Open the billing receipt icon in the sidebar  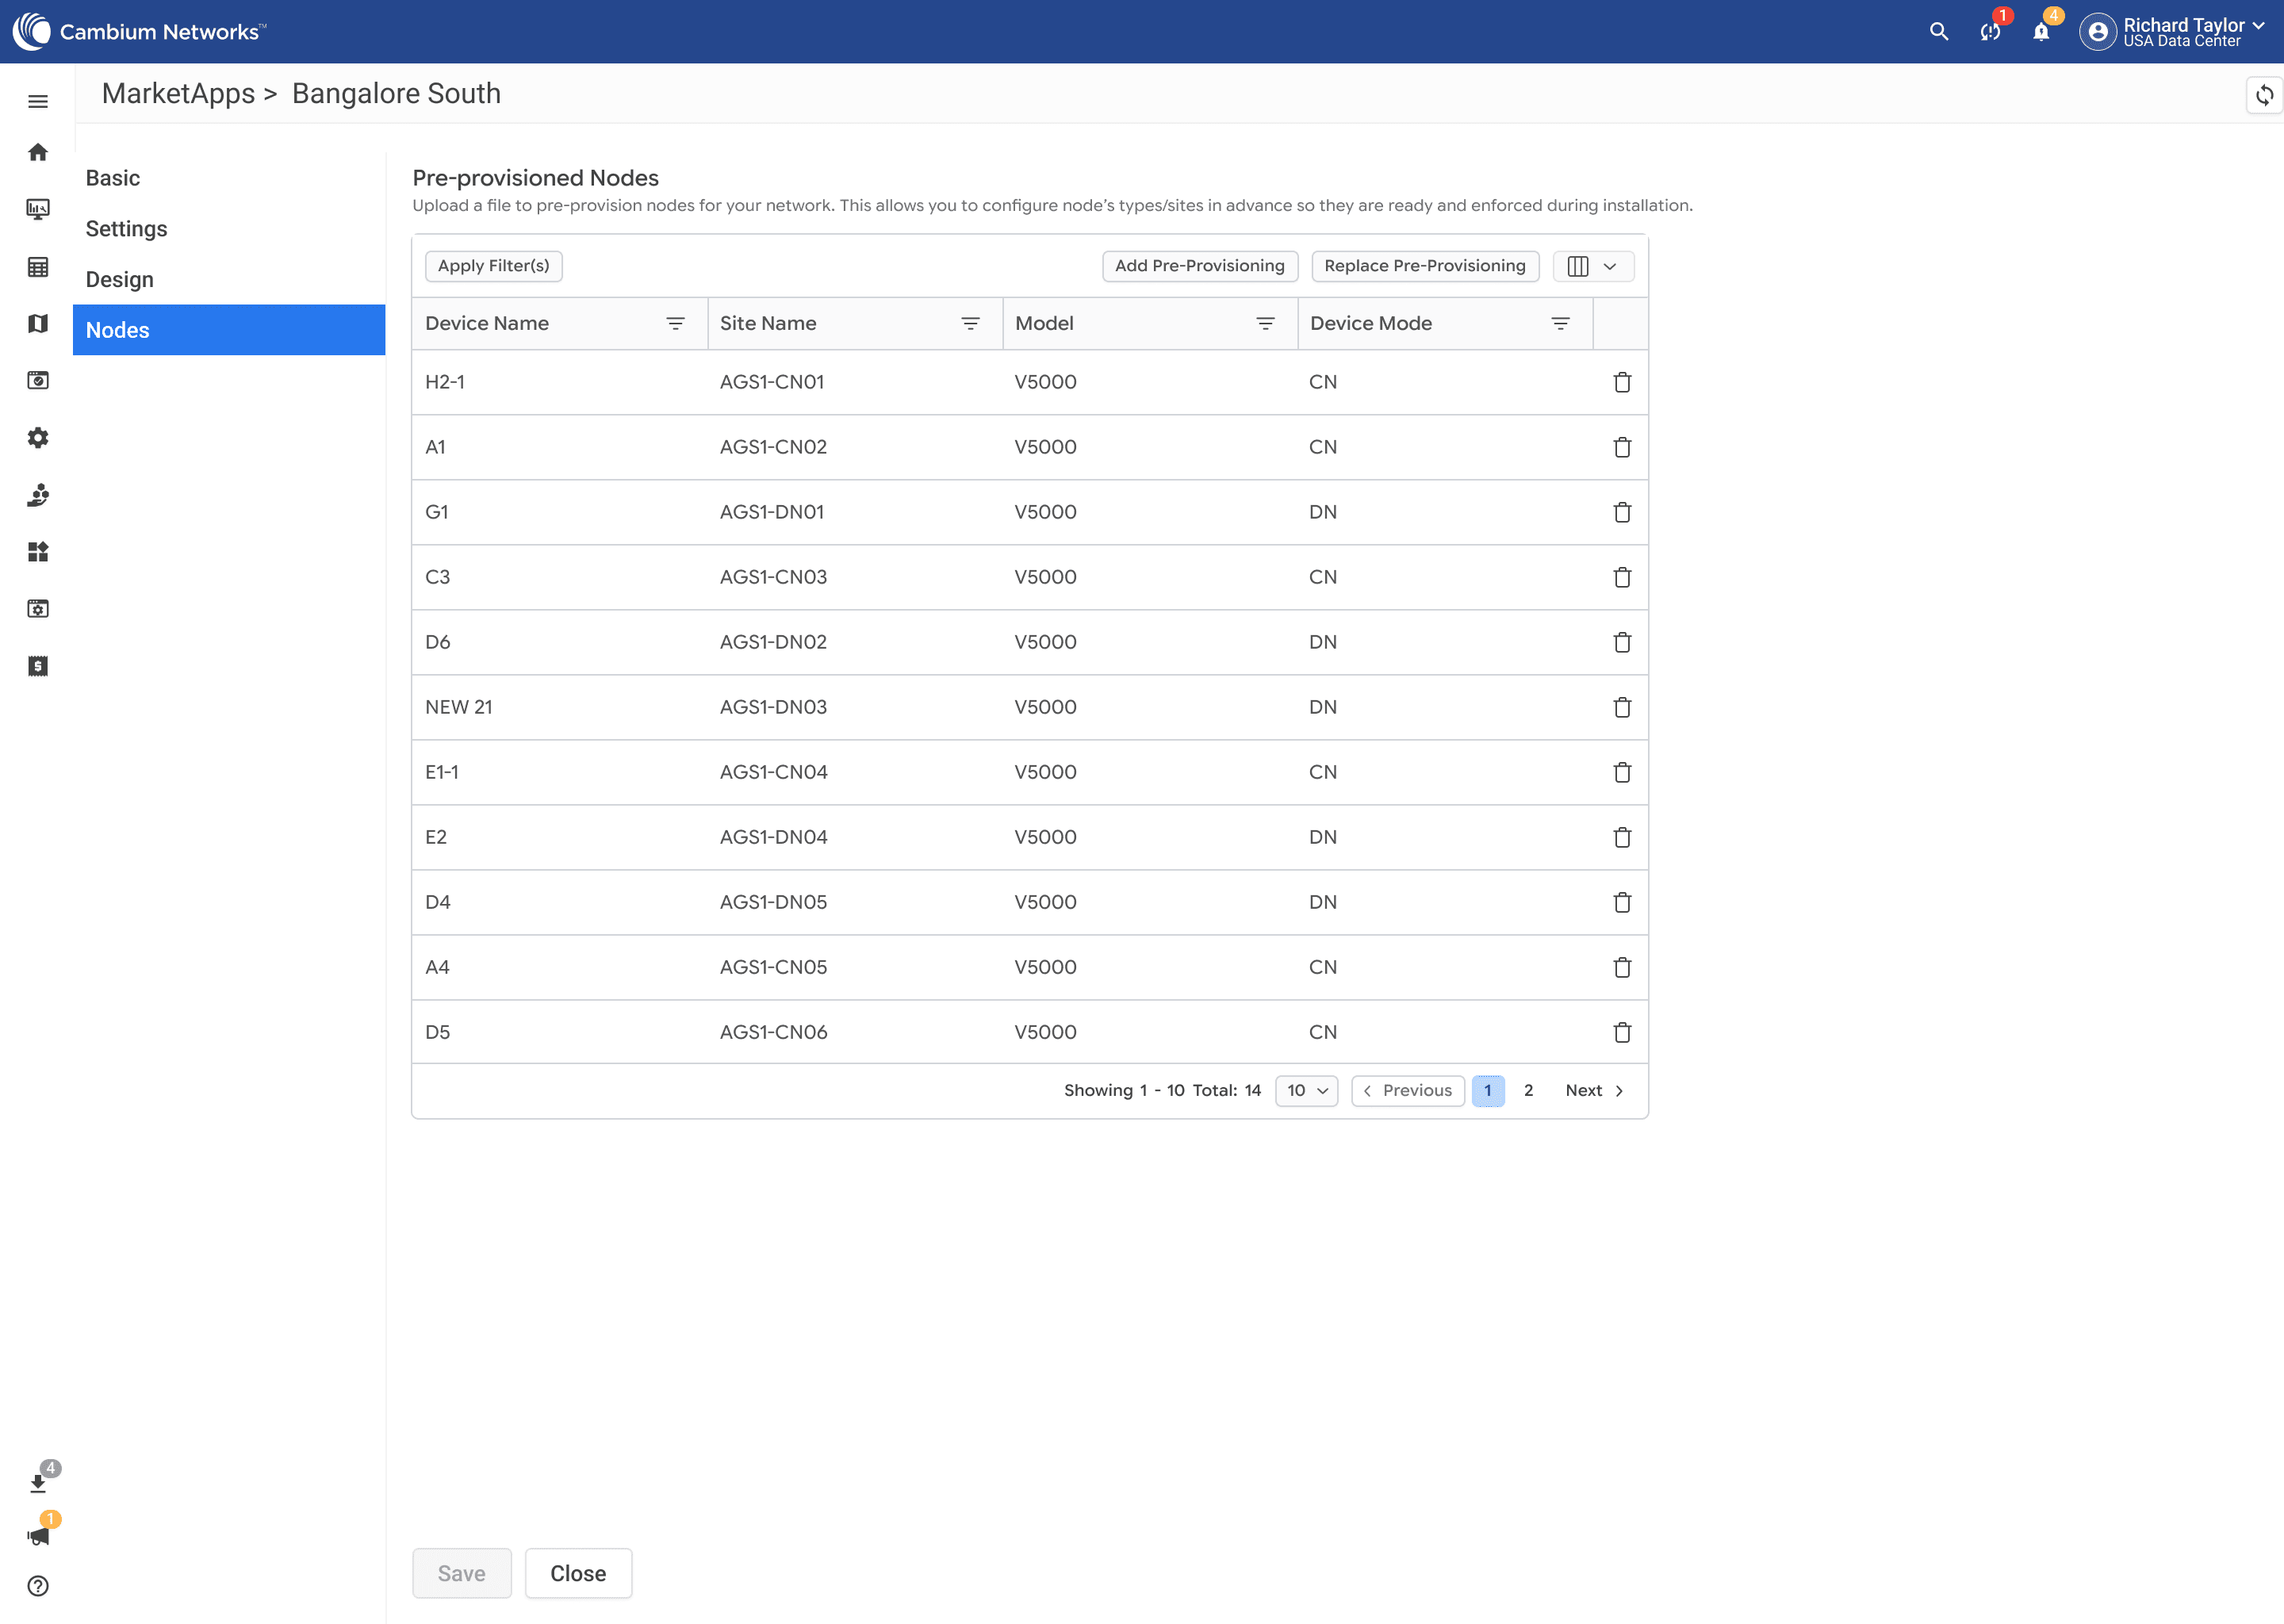(38, 666)
